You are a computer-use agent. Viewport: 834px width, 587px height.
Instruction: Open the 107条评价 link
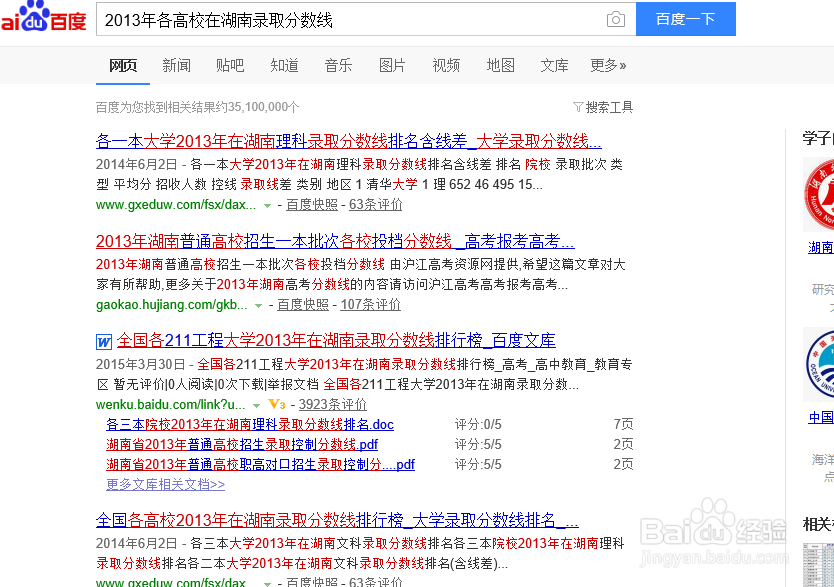pos(371,305)
